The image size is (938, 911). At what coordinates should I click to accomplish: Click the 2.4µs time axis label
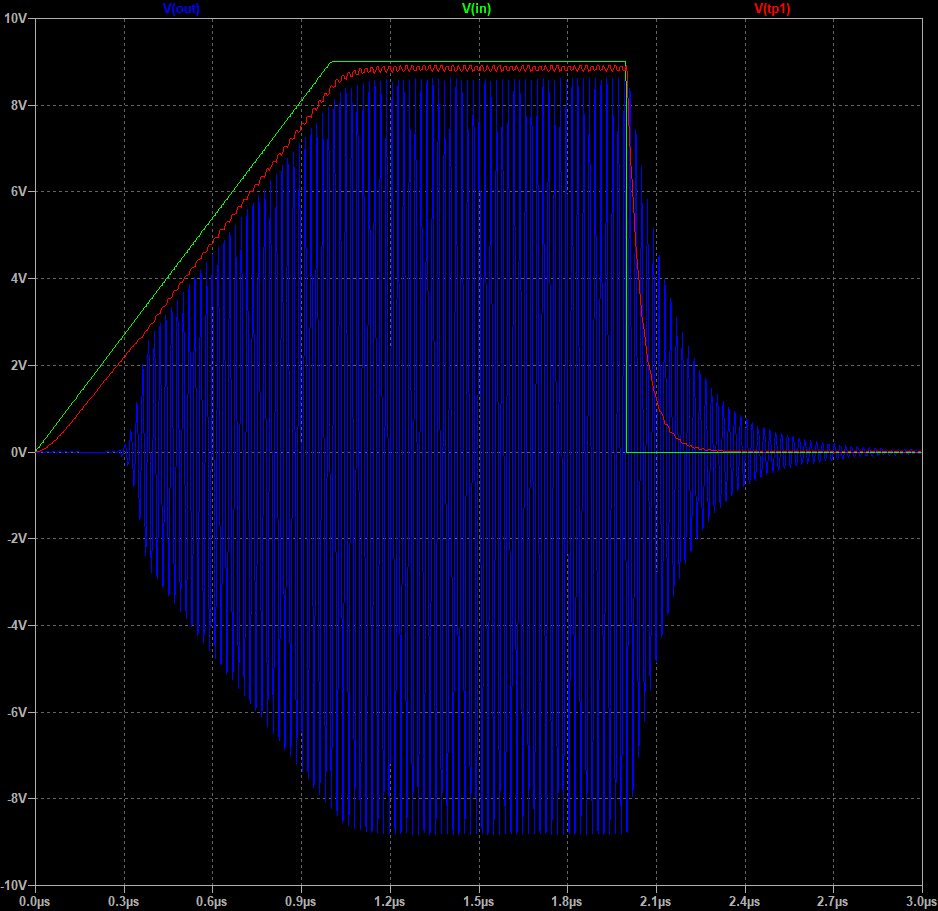[x=745, y=901]
